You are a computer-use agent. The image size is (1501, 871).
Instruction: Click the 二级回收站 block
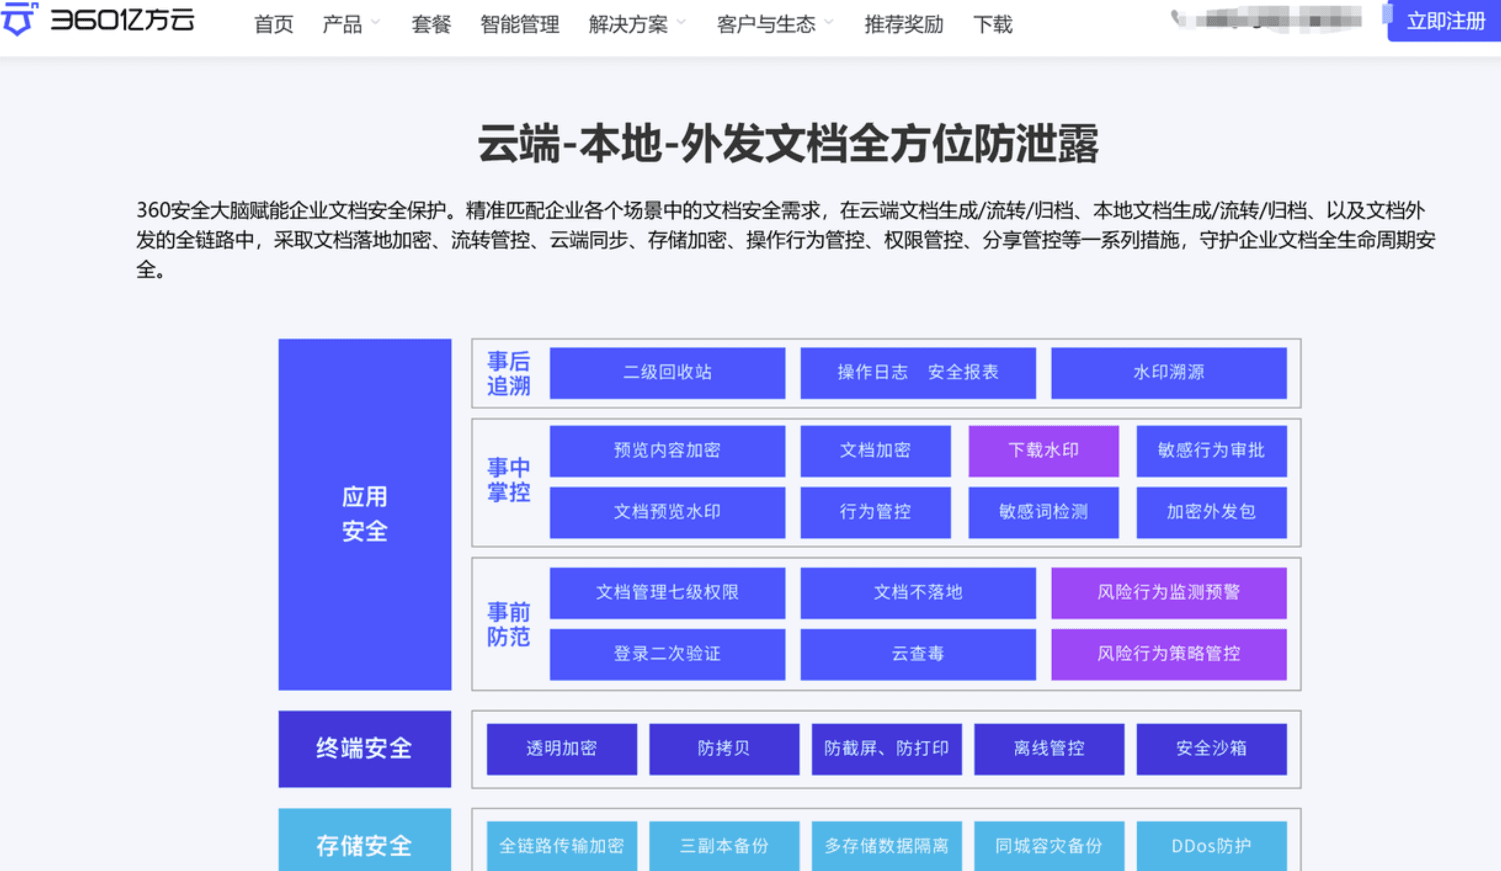click(x=667, y=373)
